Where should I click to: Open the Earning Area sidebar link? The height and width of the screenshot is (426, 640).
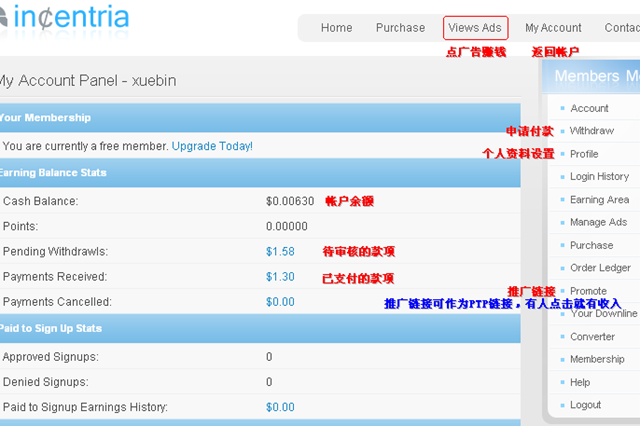(x=599, y=200)
